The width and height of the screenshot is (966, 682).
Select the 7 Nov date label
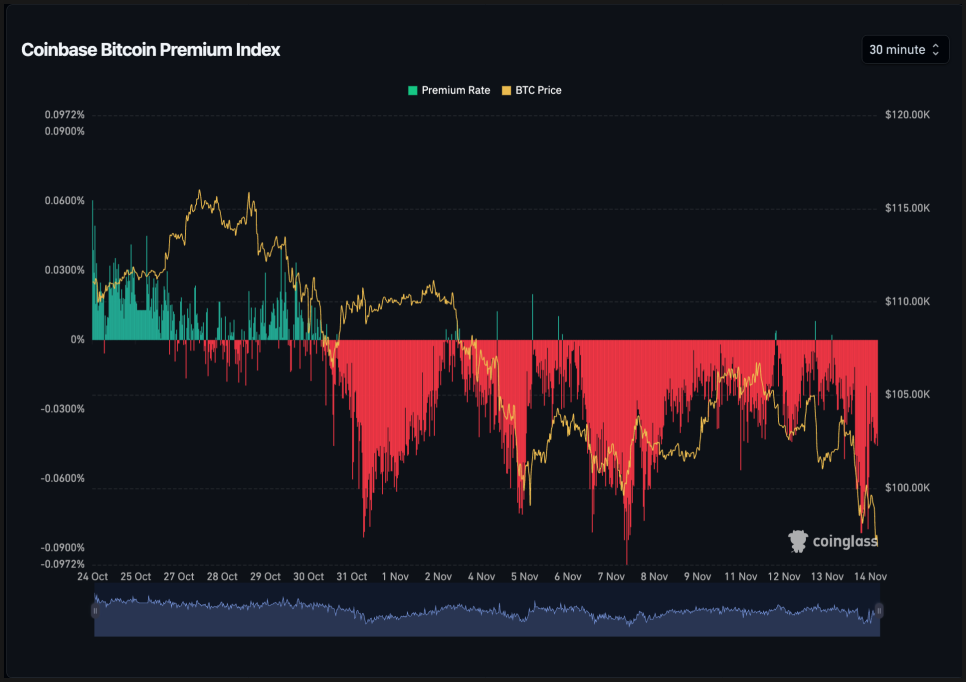(x=610, y=576)
